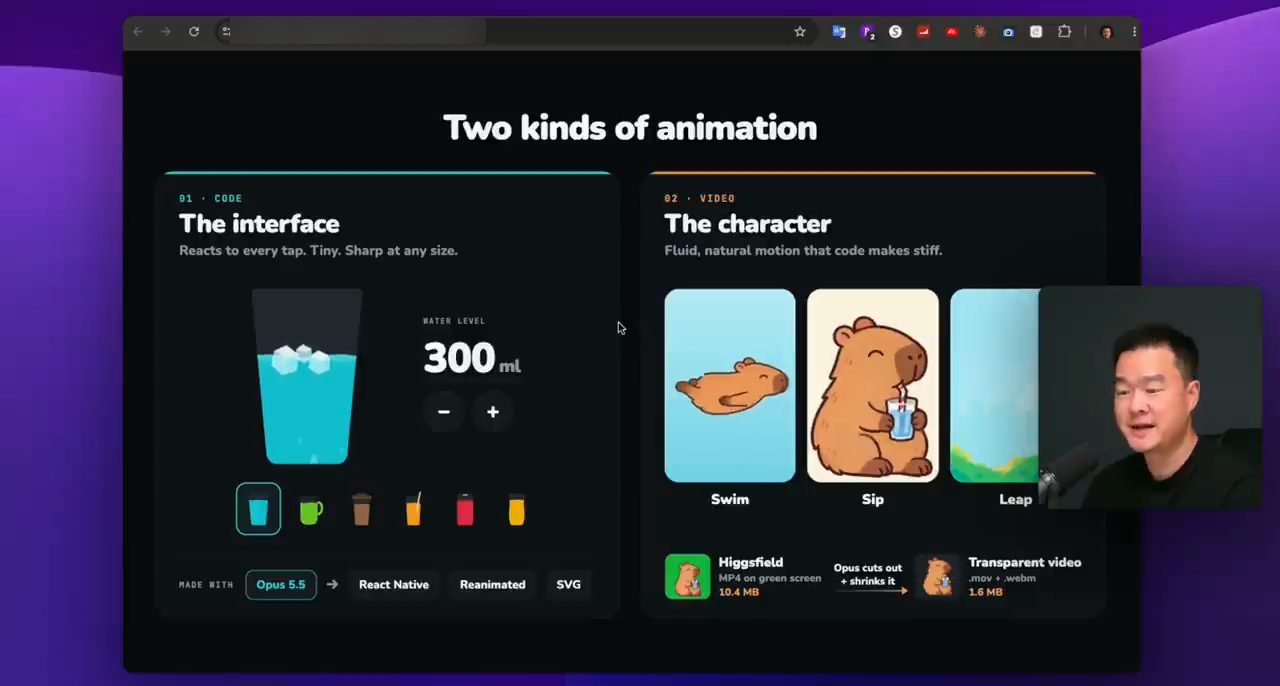Open the purple P extension
The image size is (1280, 686).
(868, 32)
